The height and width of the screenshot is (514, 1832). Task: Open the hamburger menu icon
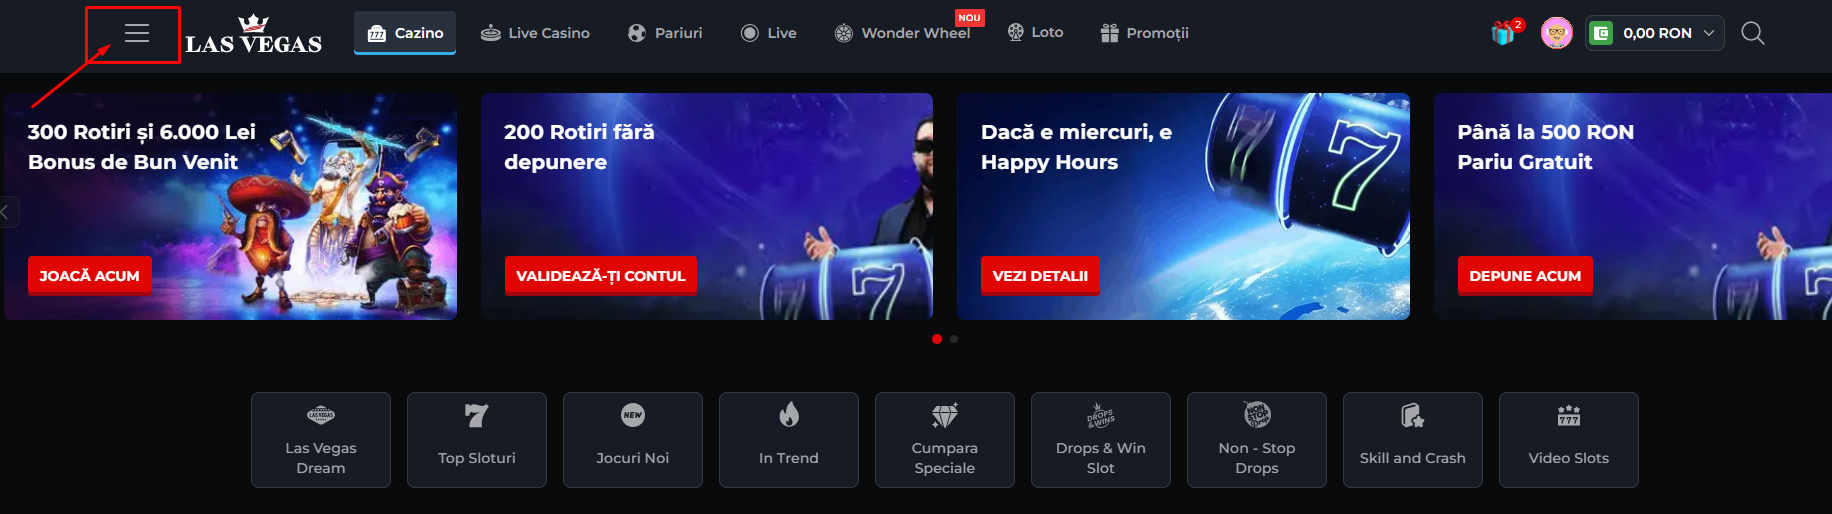click(x=137, y=33)
